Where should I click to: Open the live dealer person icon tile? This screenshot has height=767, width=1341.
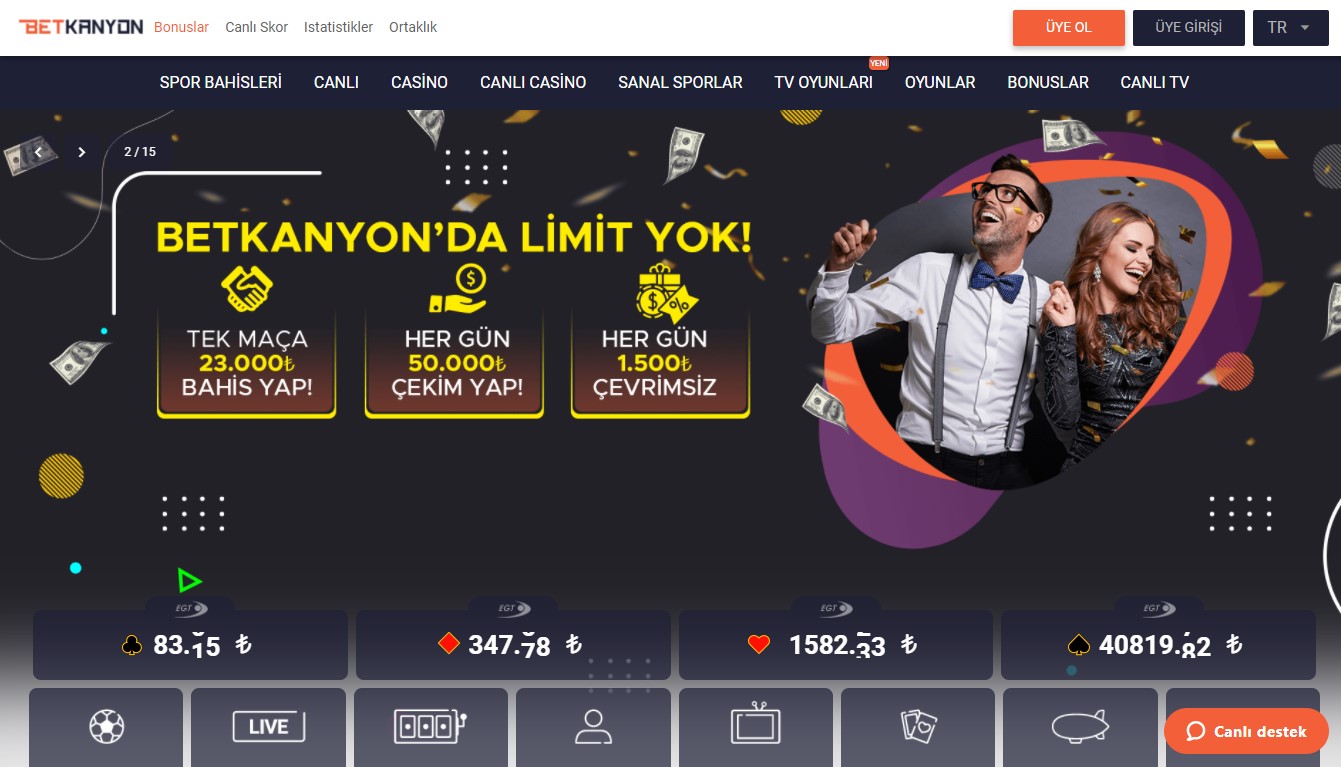[x=593, y=727]
